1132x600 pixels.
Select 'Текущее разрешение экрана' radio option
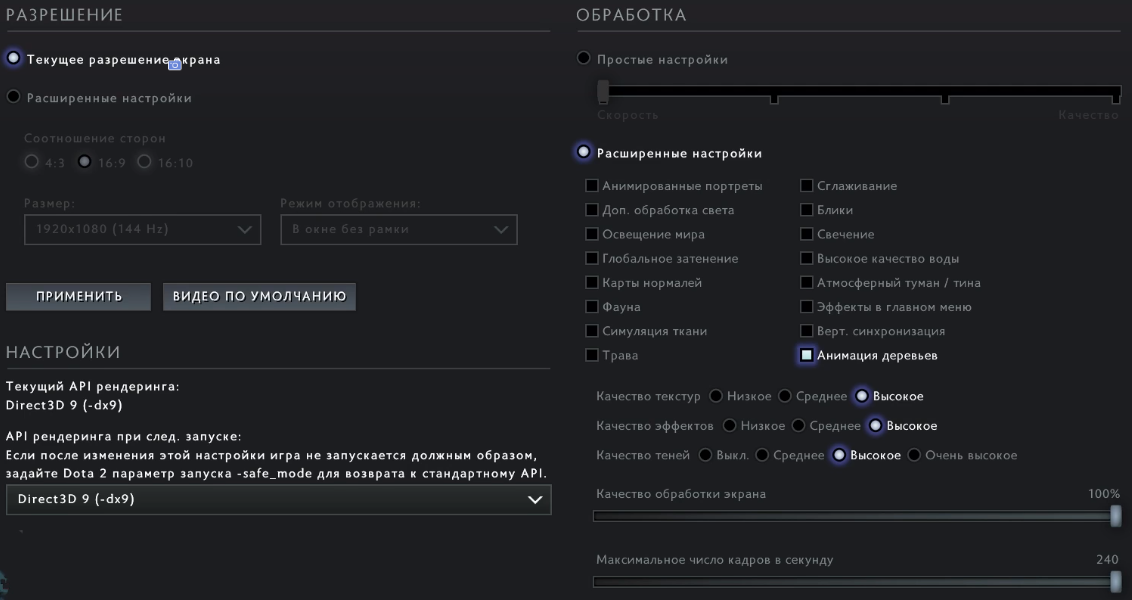pyautogui.click(x=14, y=59)
